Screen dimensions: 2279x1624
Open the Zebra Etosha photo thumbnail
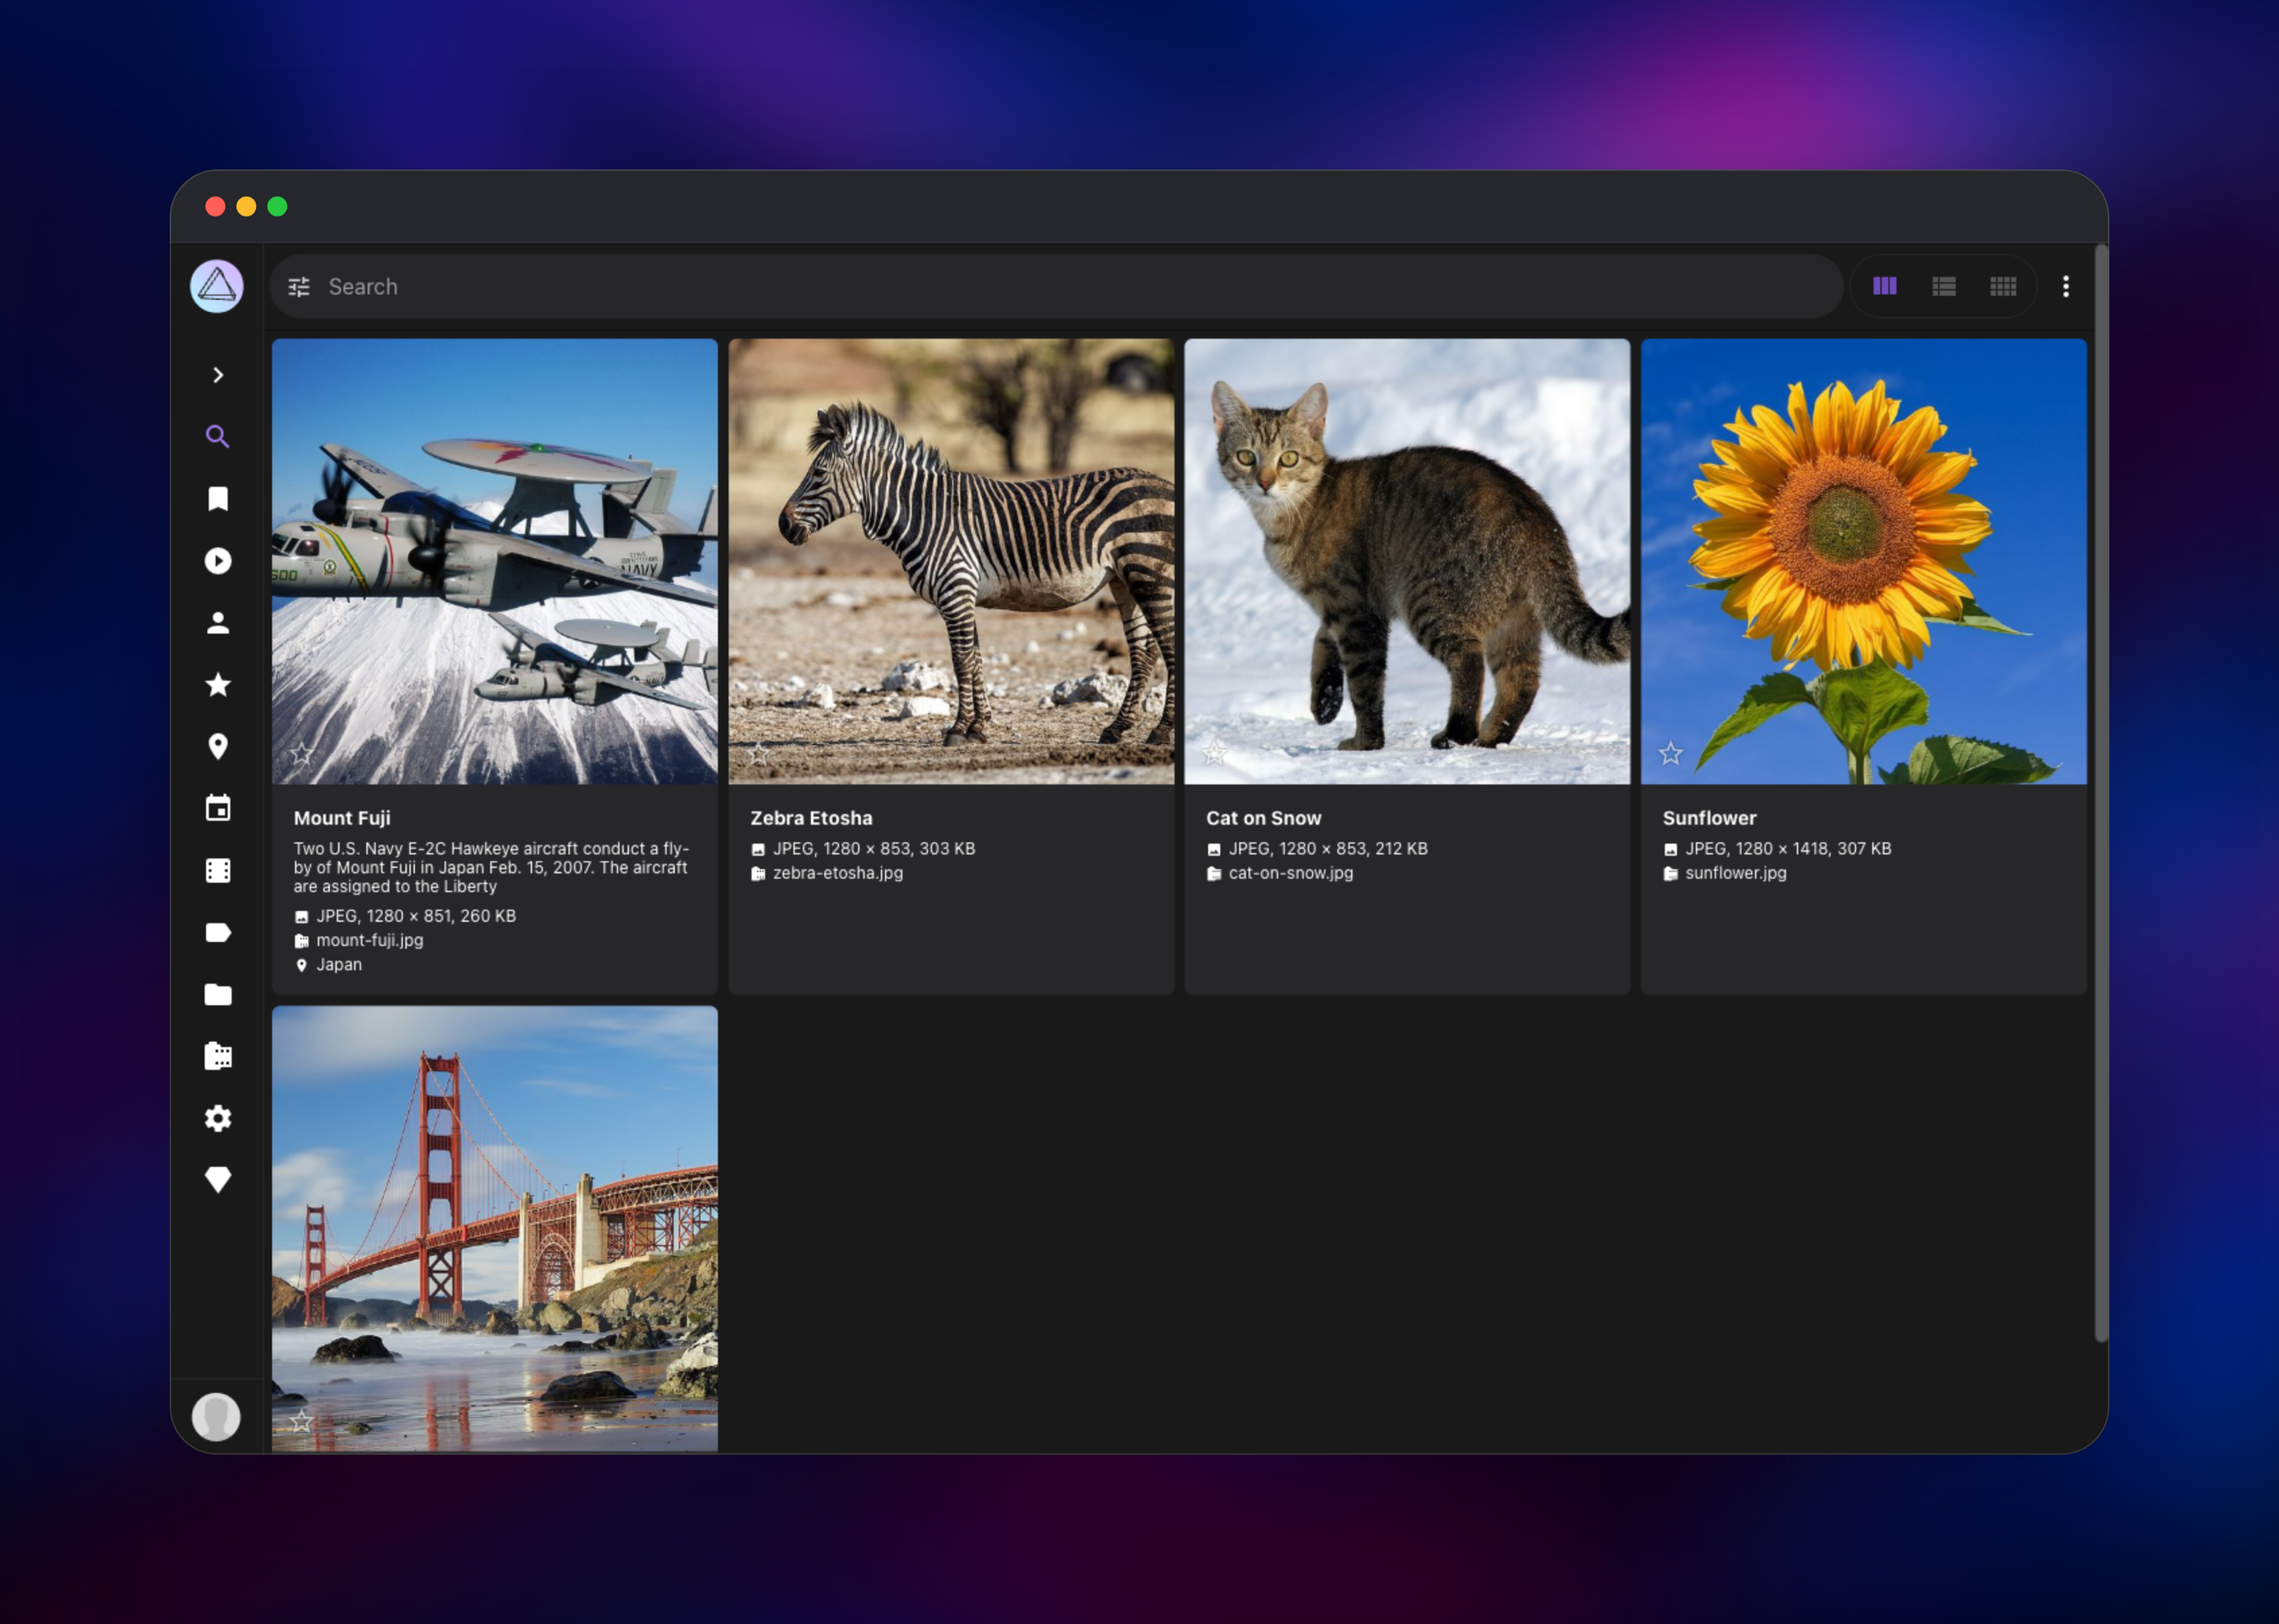(951, 561)
